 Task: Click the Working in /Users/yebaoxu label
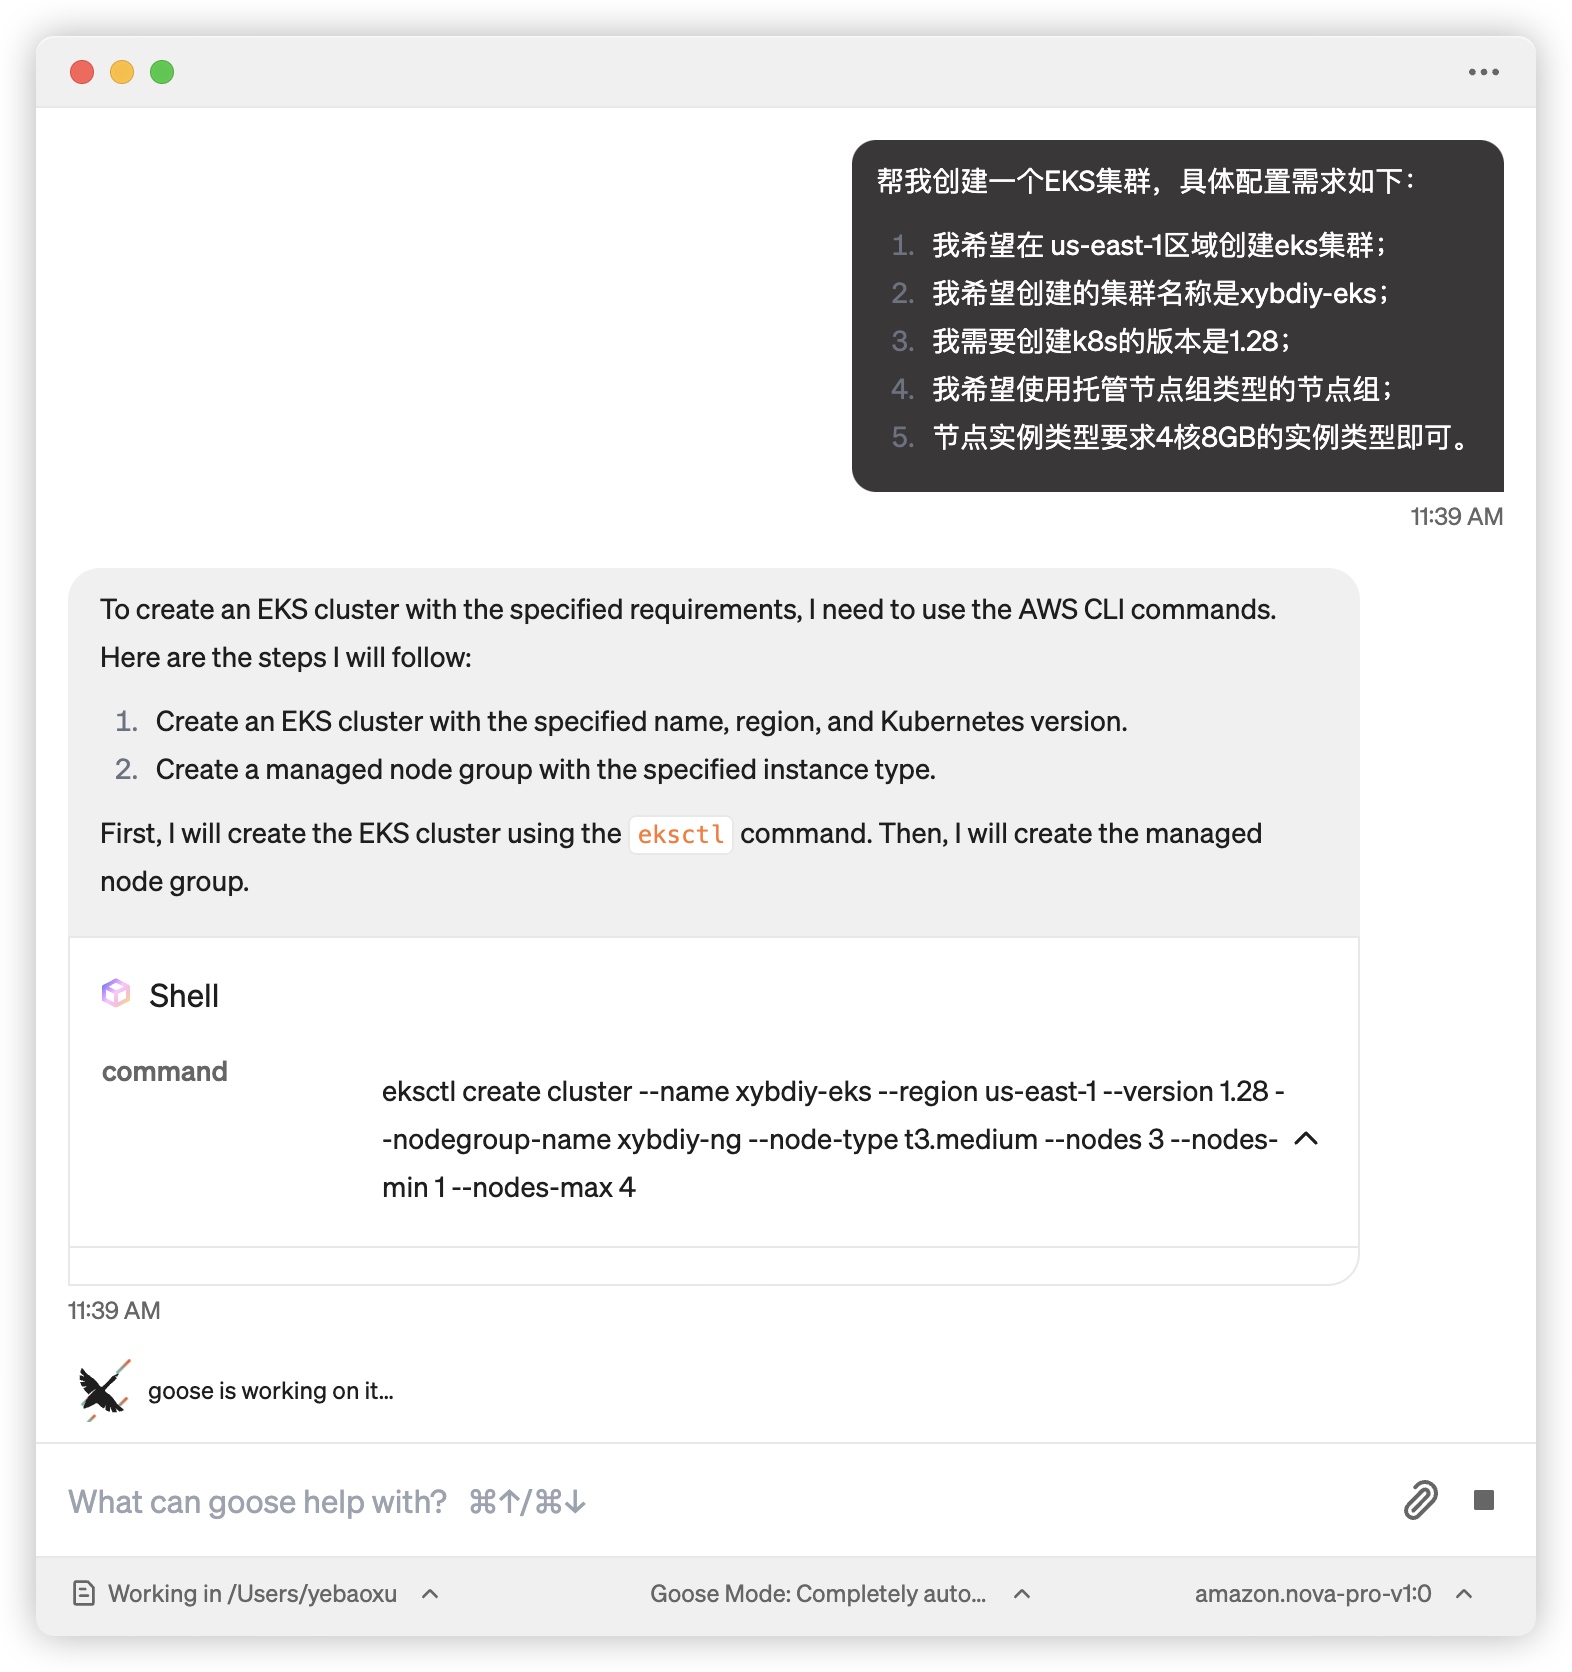coord(252,1593)
